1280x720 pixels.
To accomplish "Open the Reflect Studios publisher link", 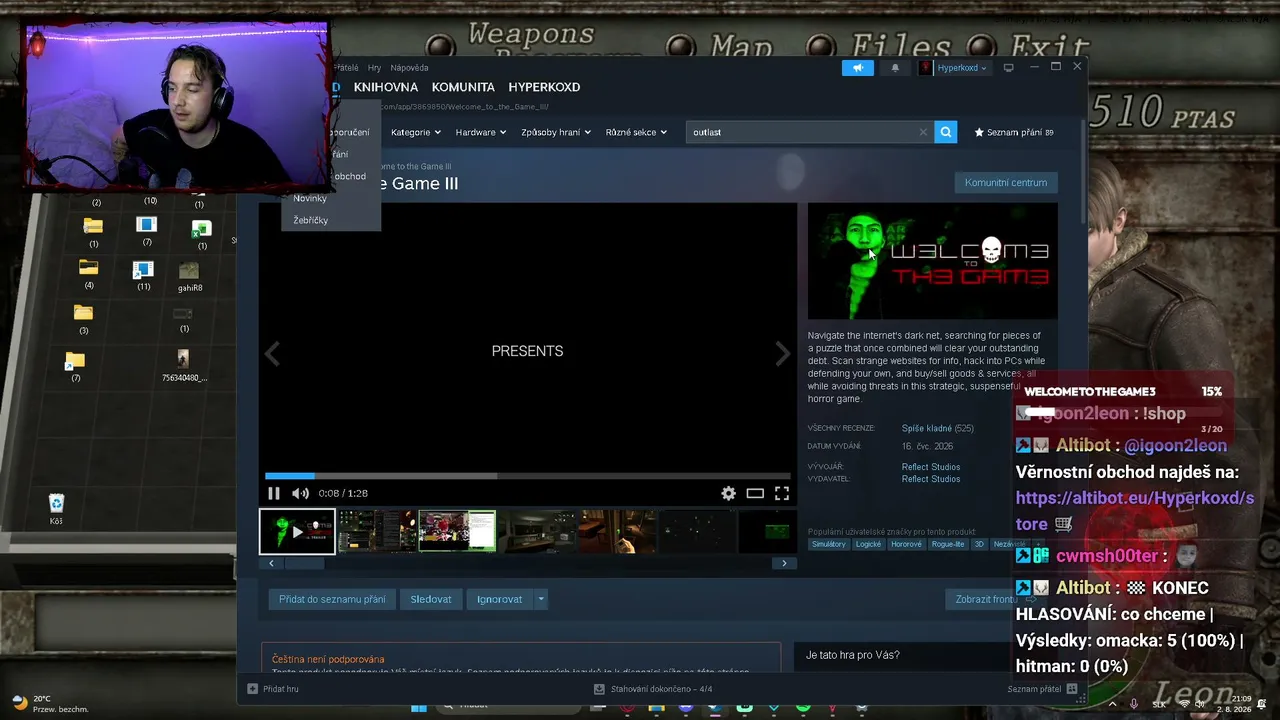I will (x=931, y=479).
